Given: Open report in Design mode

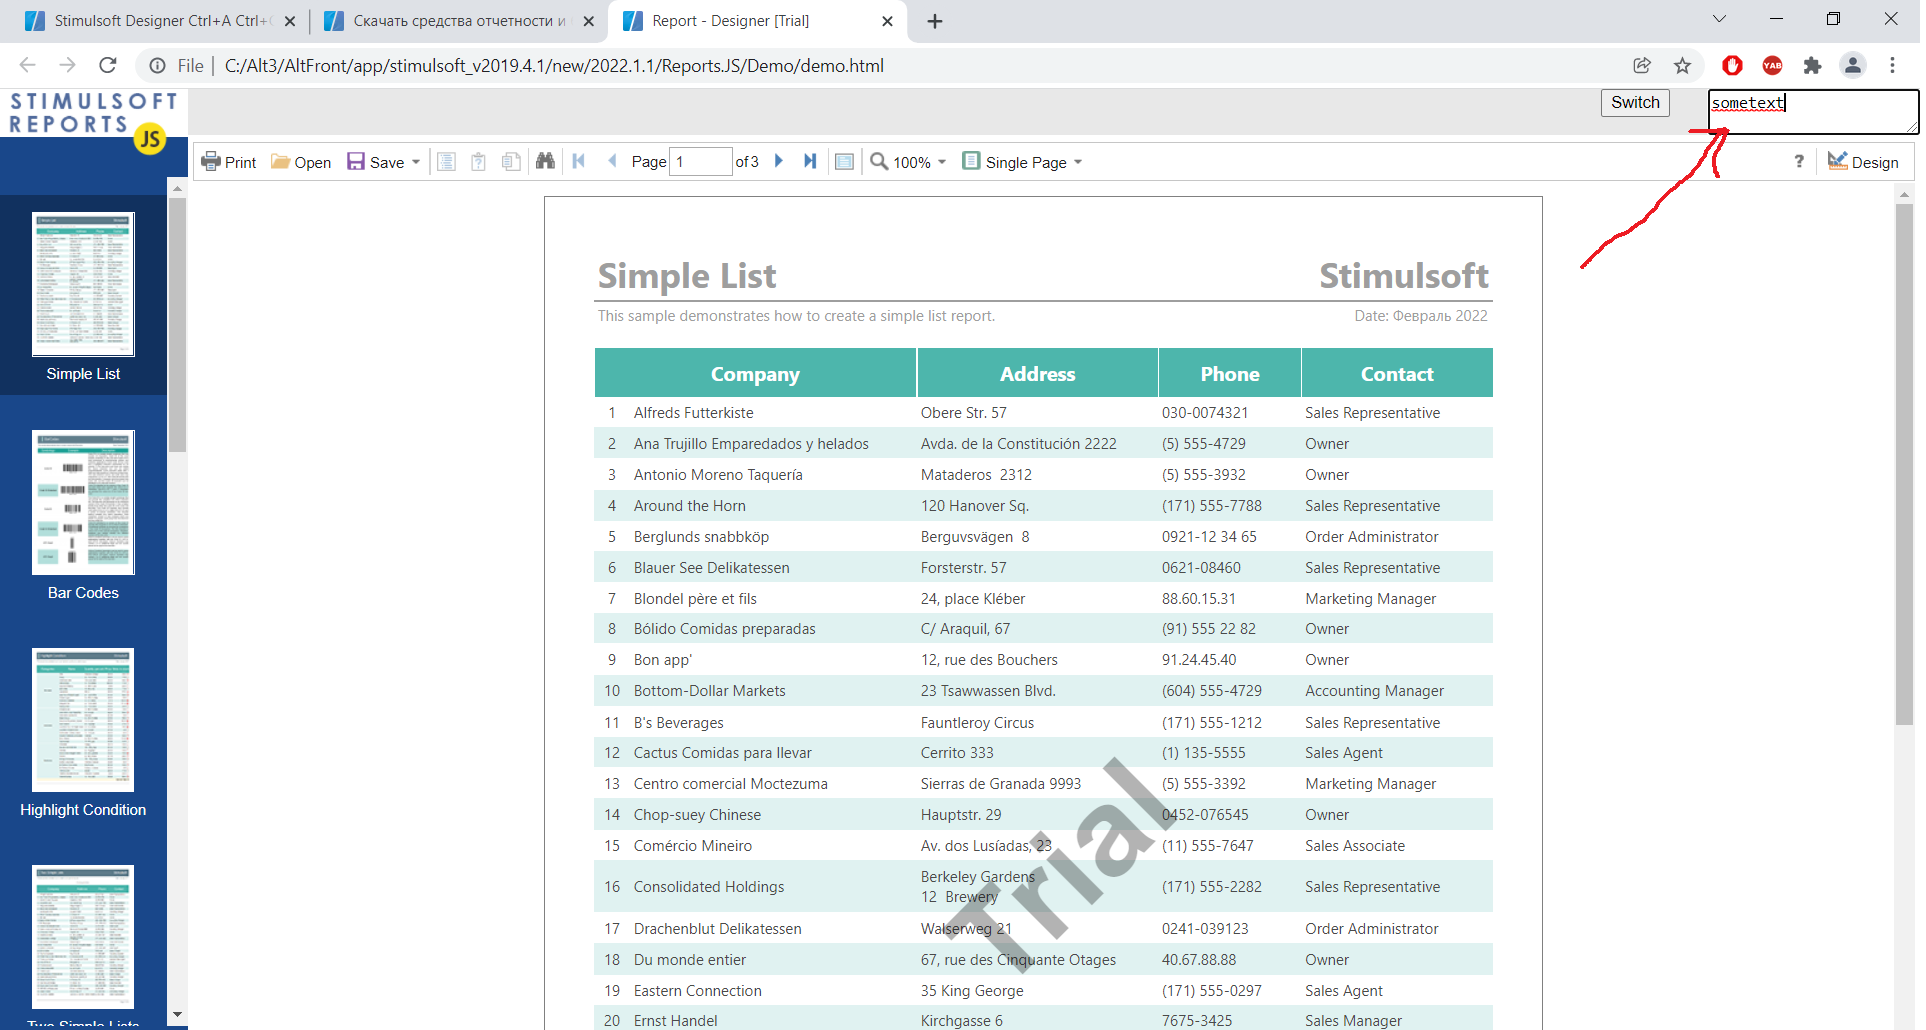Looking at the screenshot, I should (x=1863, y=162).
